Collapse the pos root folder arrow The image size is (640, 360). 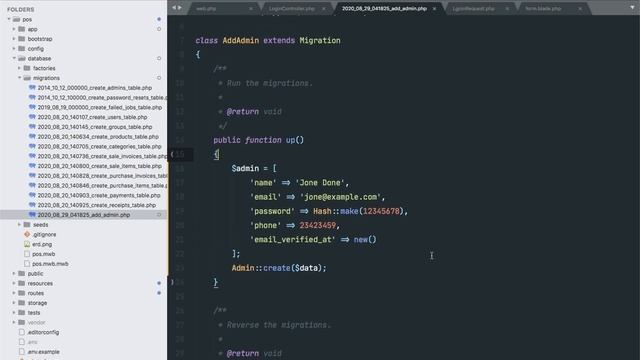(x=9, y=19)
